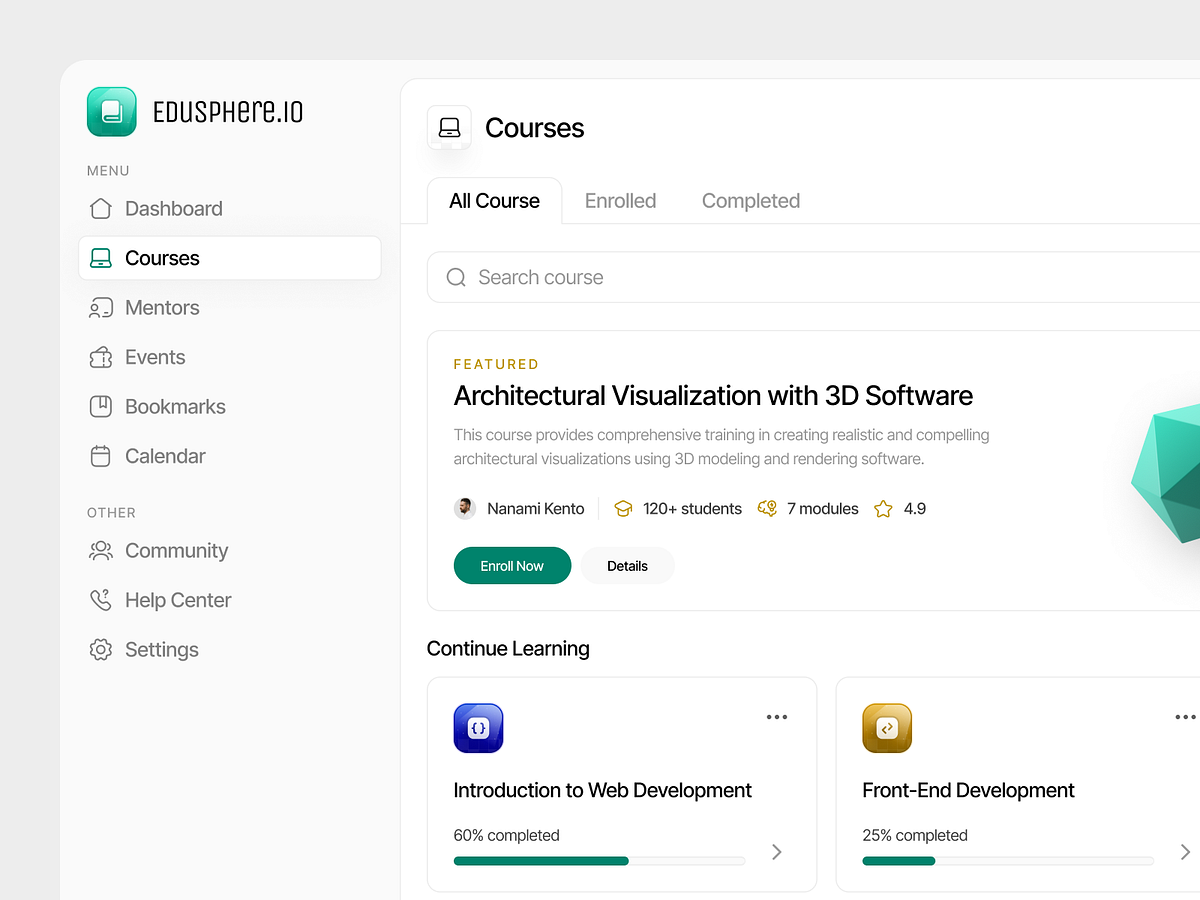Click the Enroll Now button

512,566
